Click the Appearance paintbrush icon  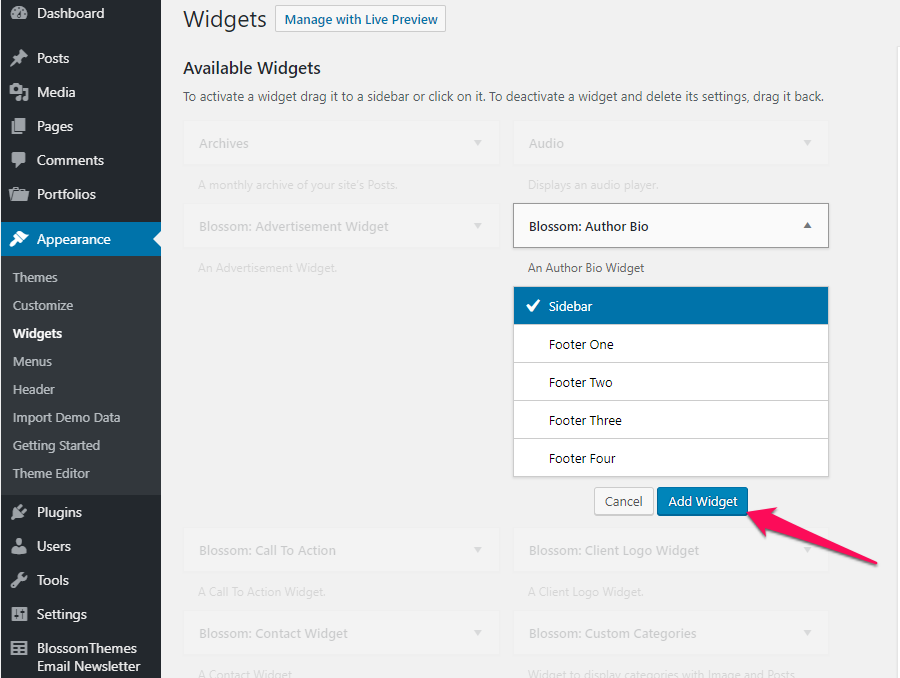tap(19, 239)
